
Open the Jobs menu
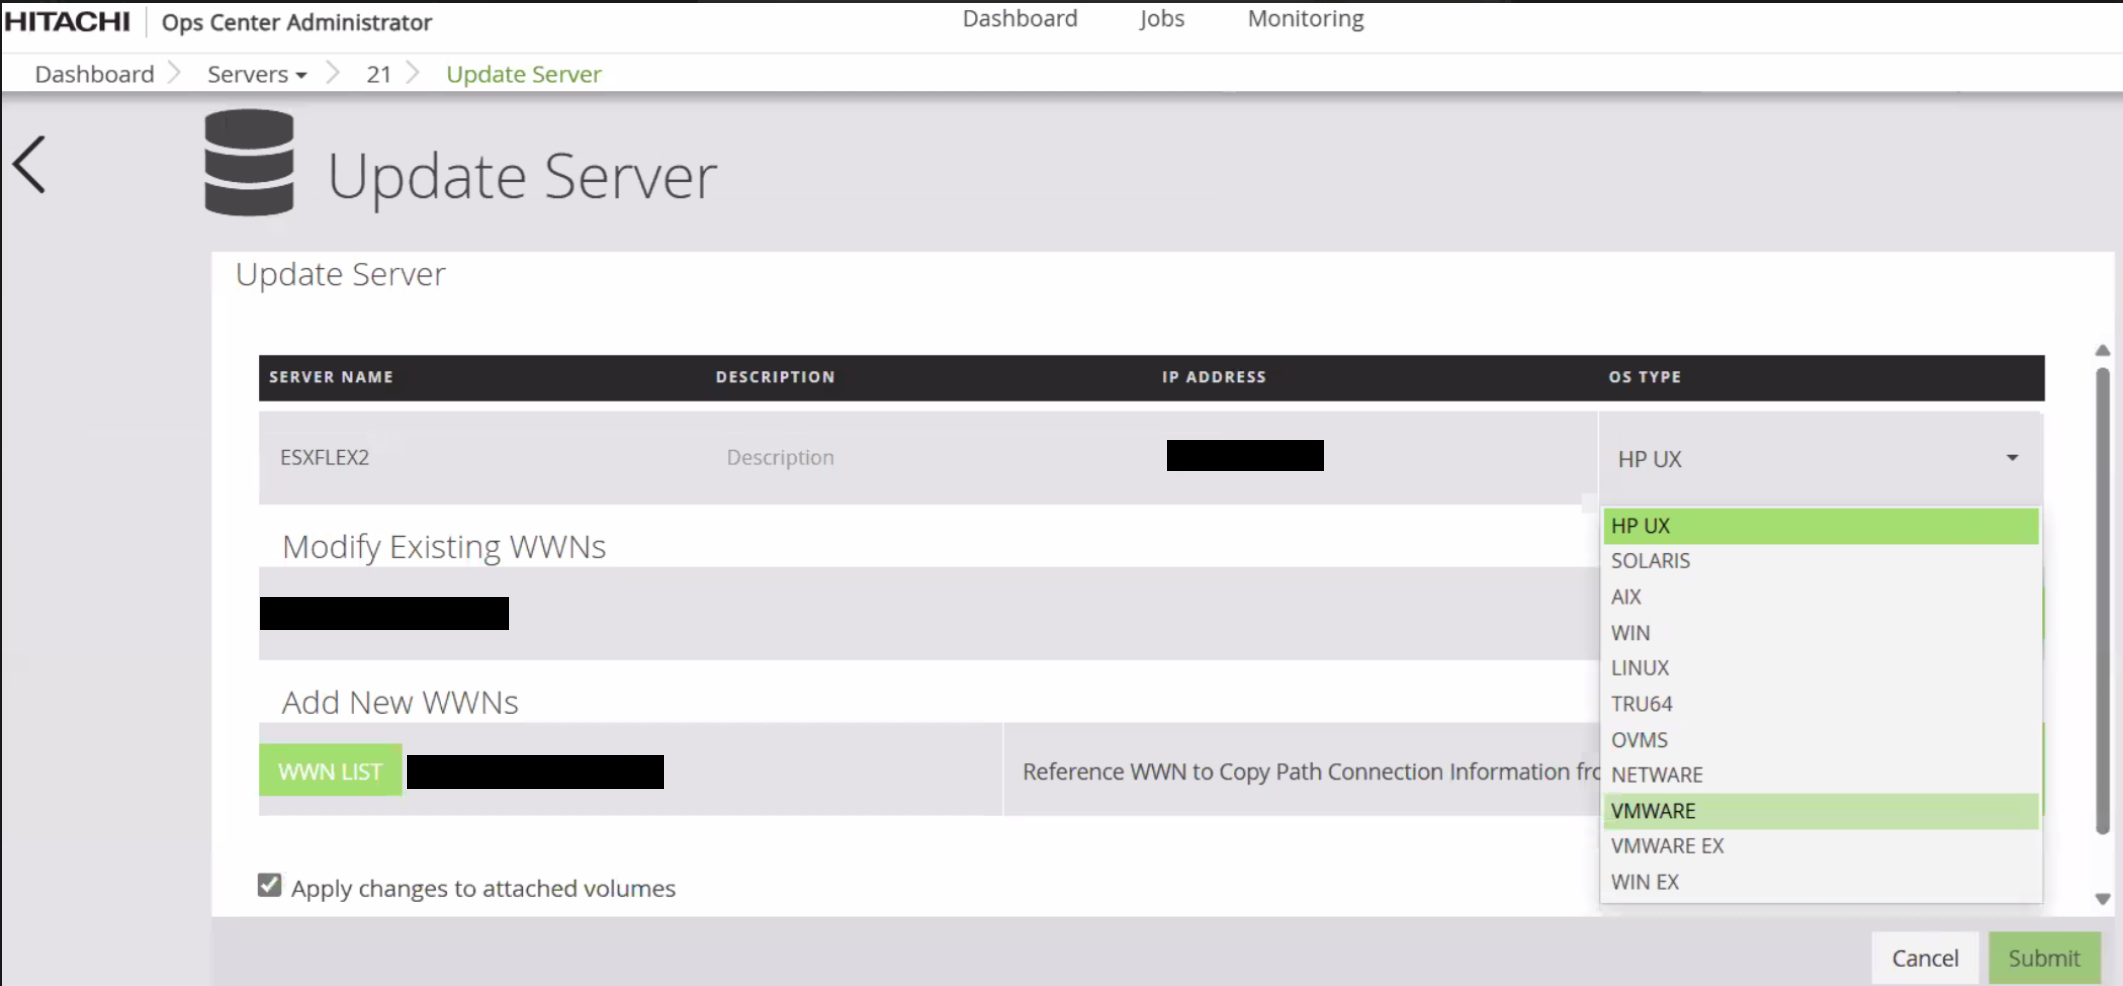pos(1161,19)
